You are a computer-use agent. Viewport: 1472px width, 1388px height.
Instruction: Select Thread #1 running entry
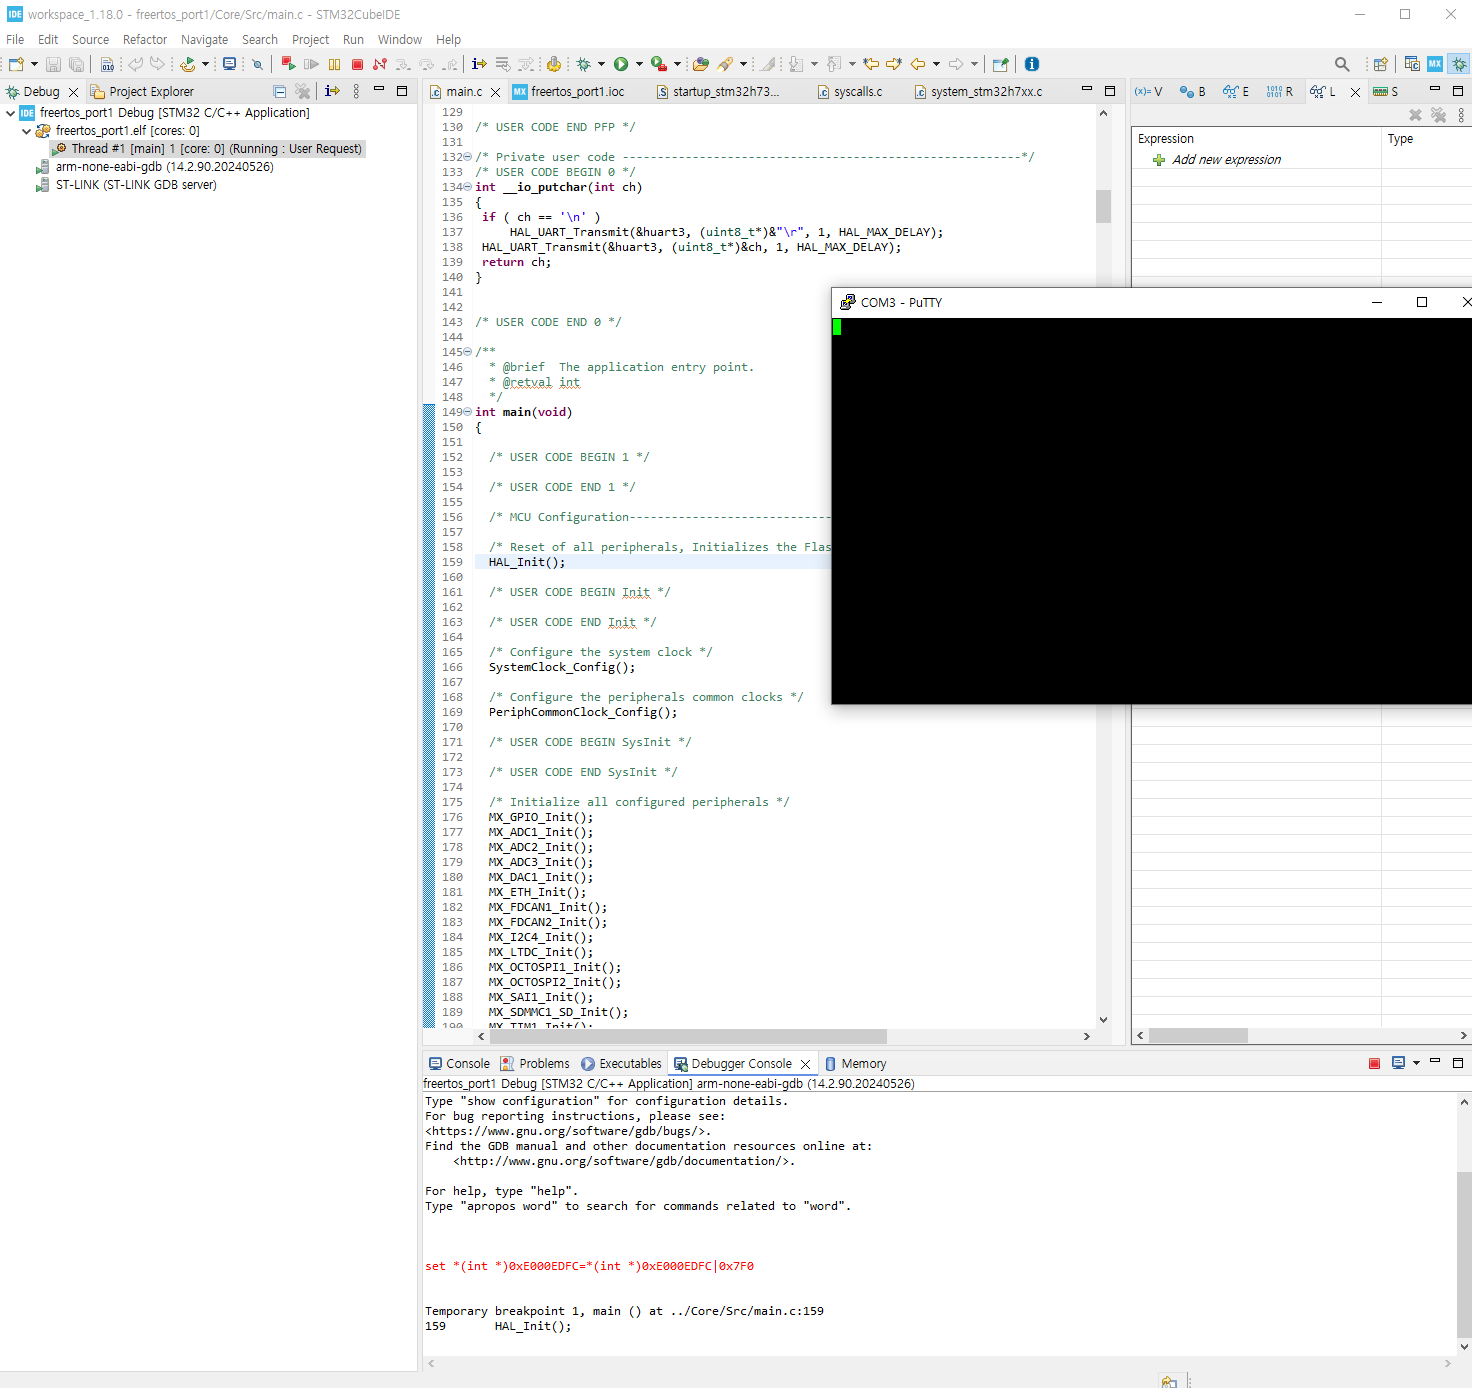(209, 149)
